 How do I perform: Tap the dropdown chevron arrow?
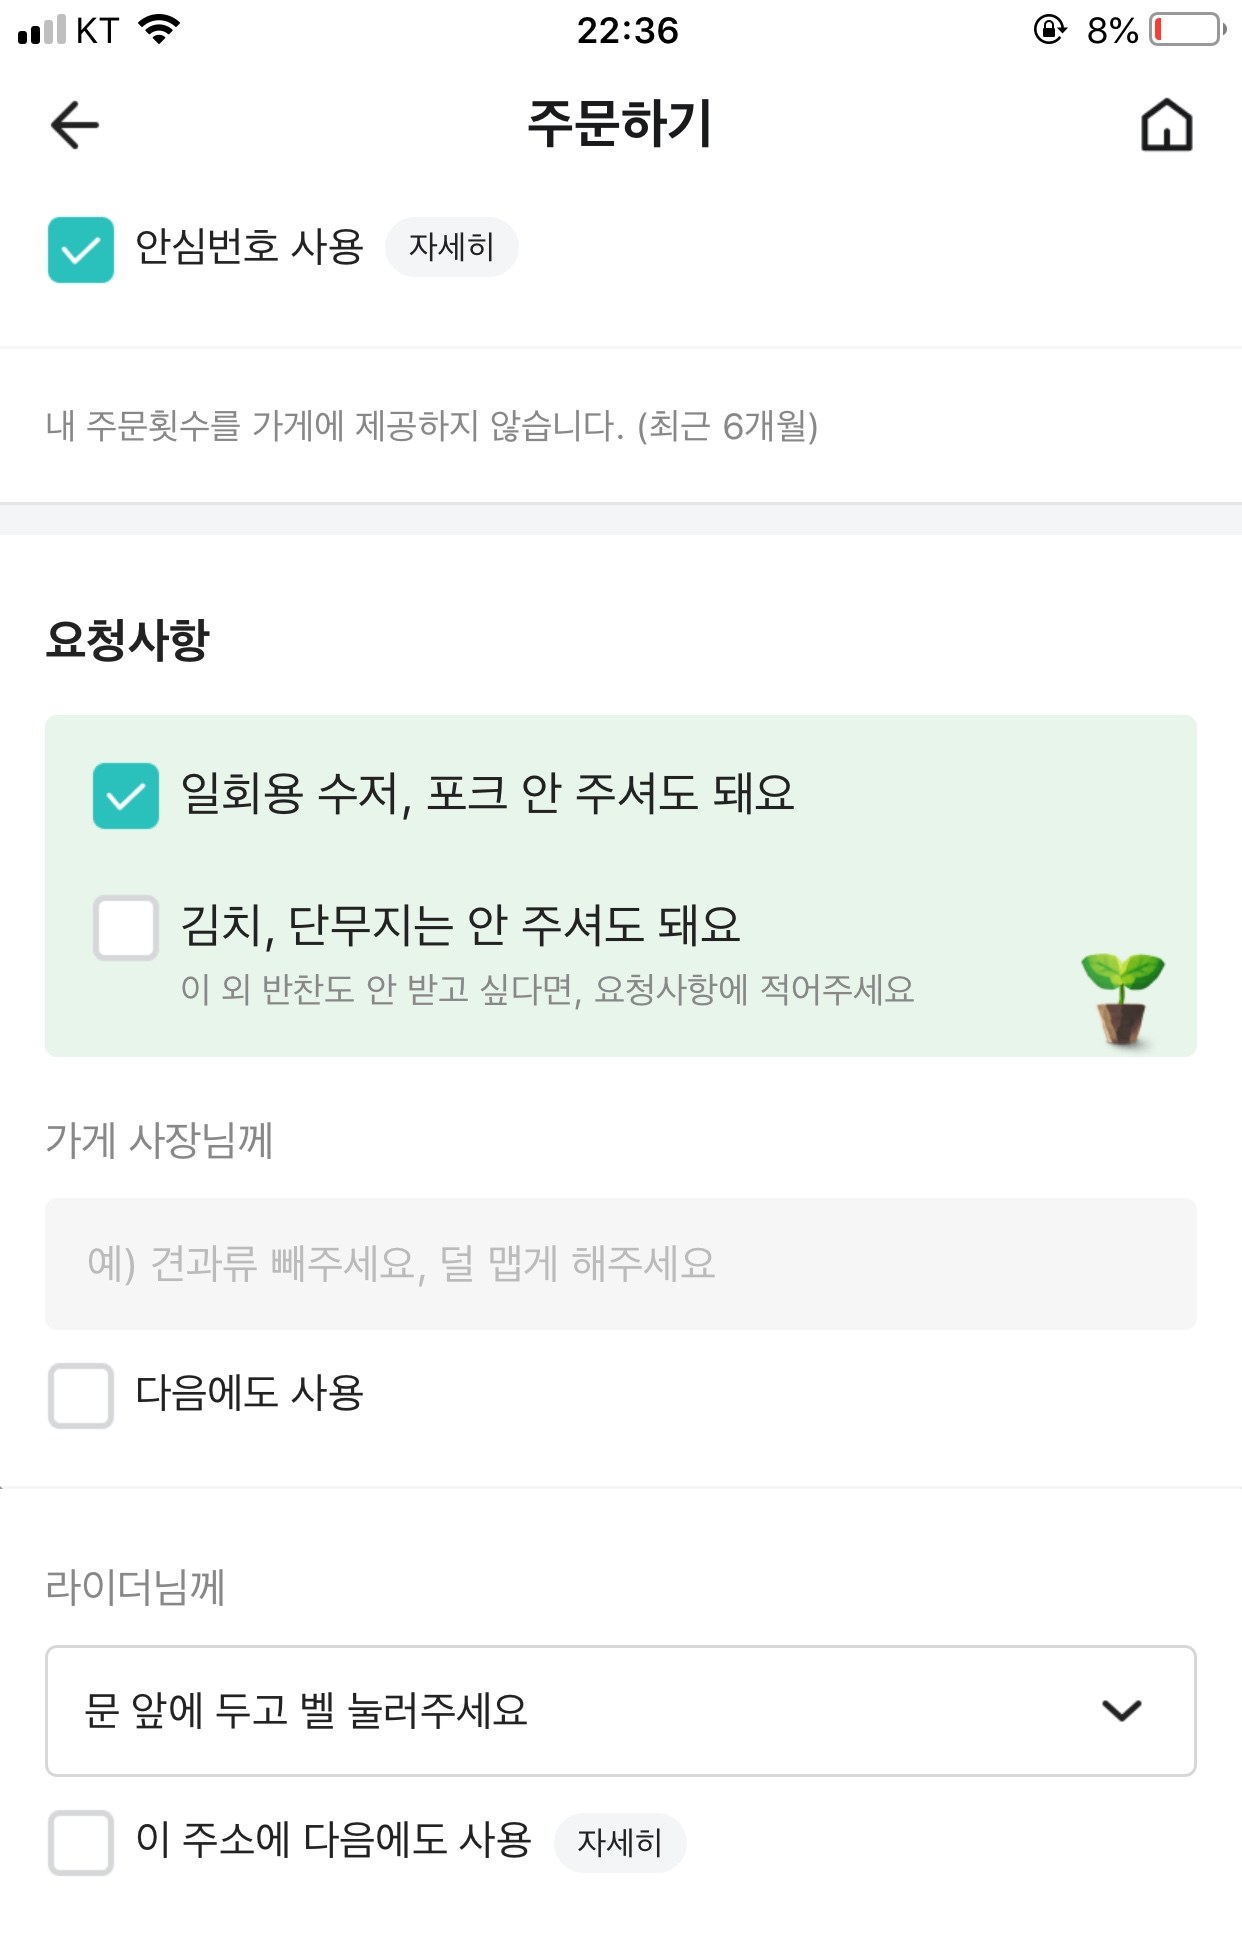(x=1121, y=1711)
